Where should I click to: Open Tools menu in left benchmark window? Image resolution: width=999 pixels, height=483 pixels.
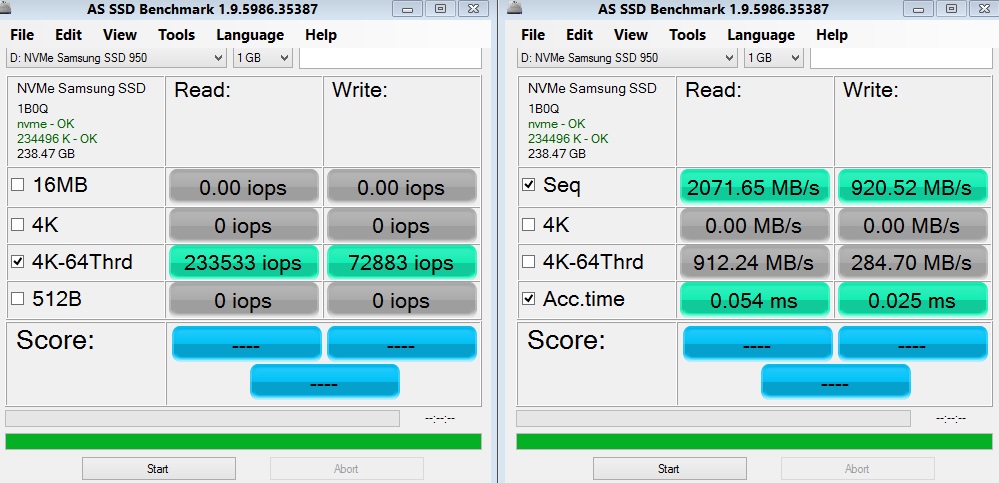(x=176, y=35)
